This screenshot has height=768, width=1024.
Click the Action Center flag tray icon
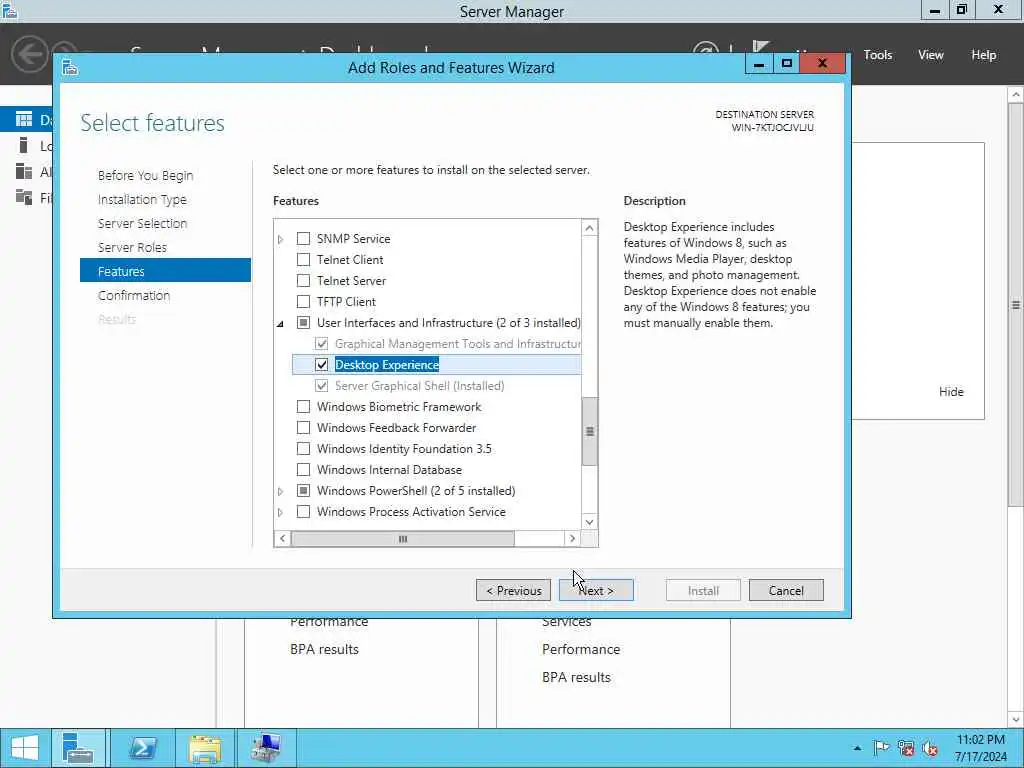tap(882, 748)
